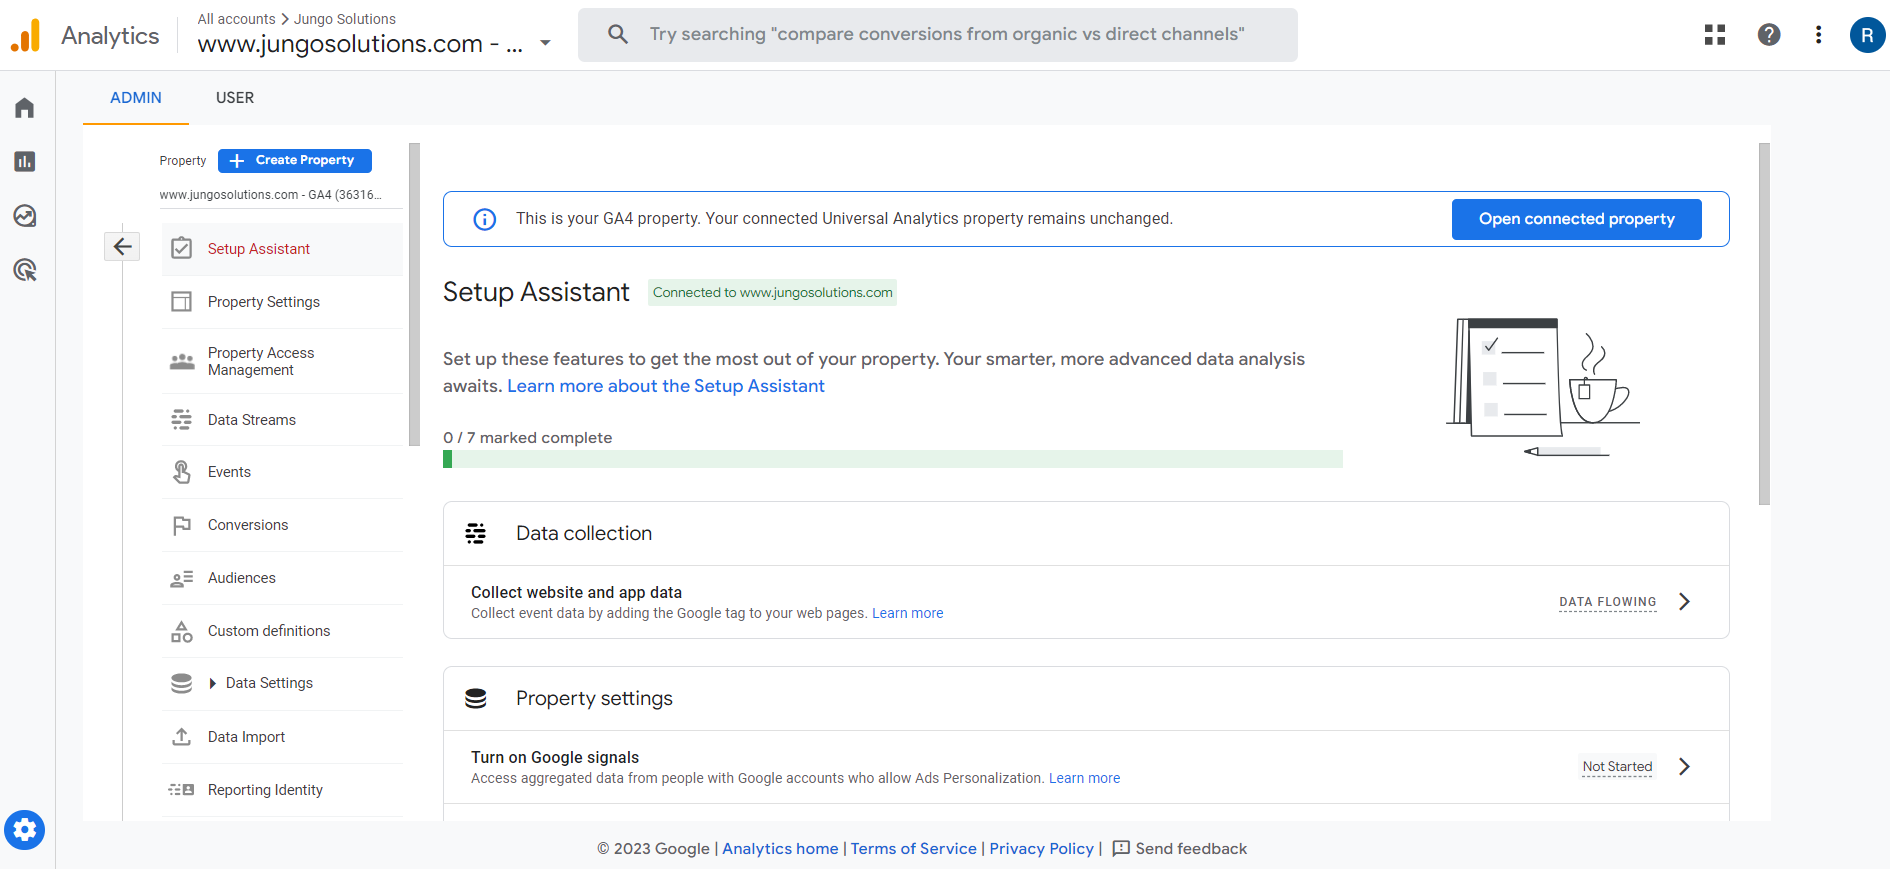1890x869 pixels.
Task: Open the Explore icon in sidebar
Action: coord(25,216)
